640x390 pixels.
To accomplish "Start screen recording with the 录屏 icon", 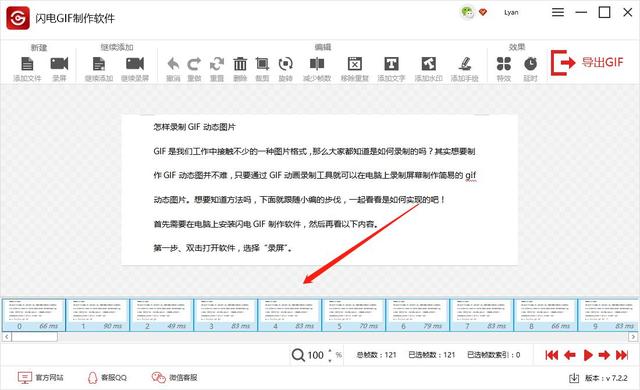I will [x=59, y=64].
